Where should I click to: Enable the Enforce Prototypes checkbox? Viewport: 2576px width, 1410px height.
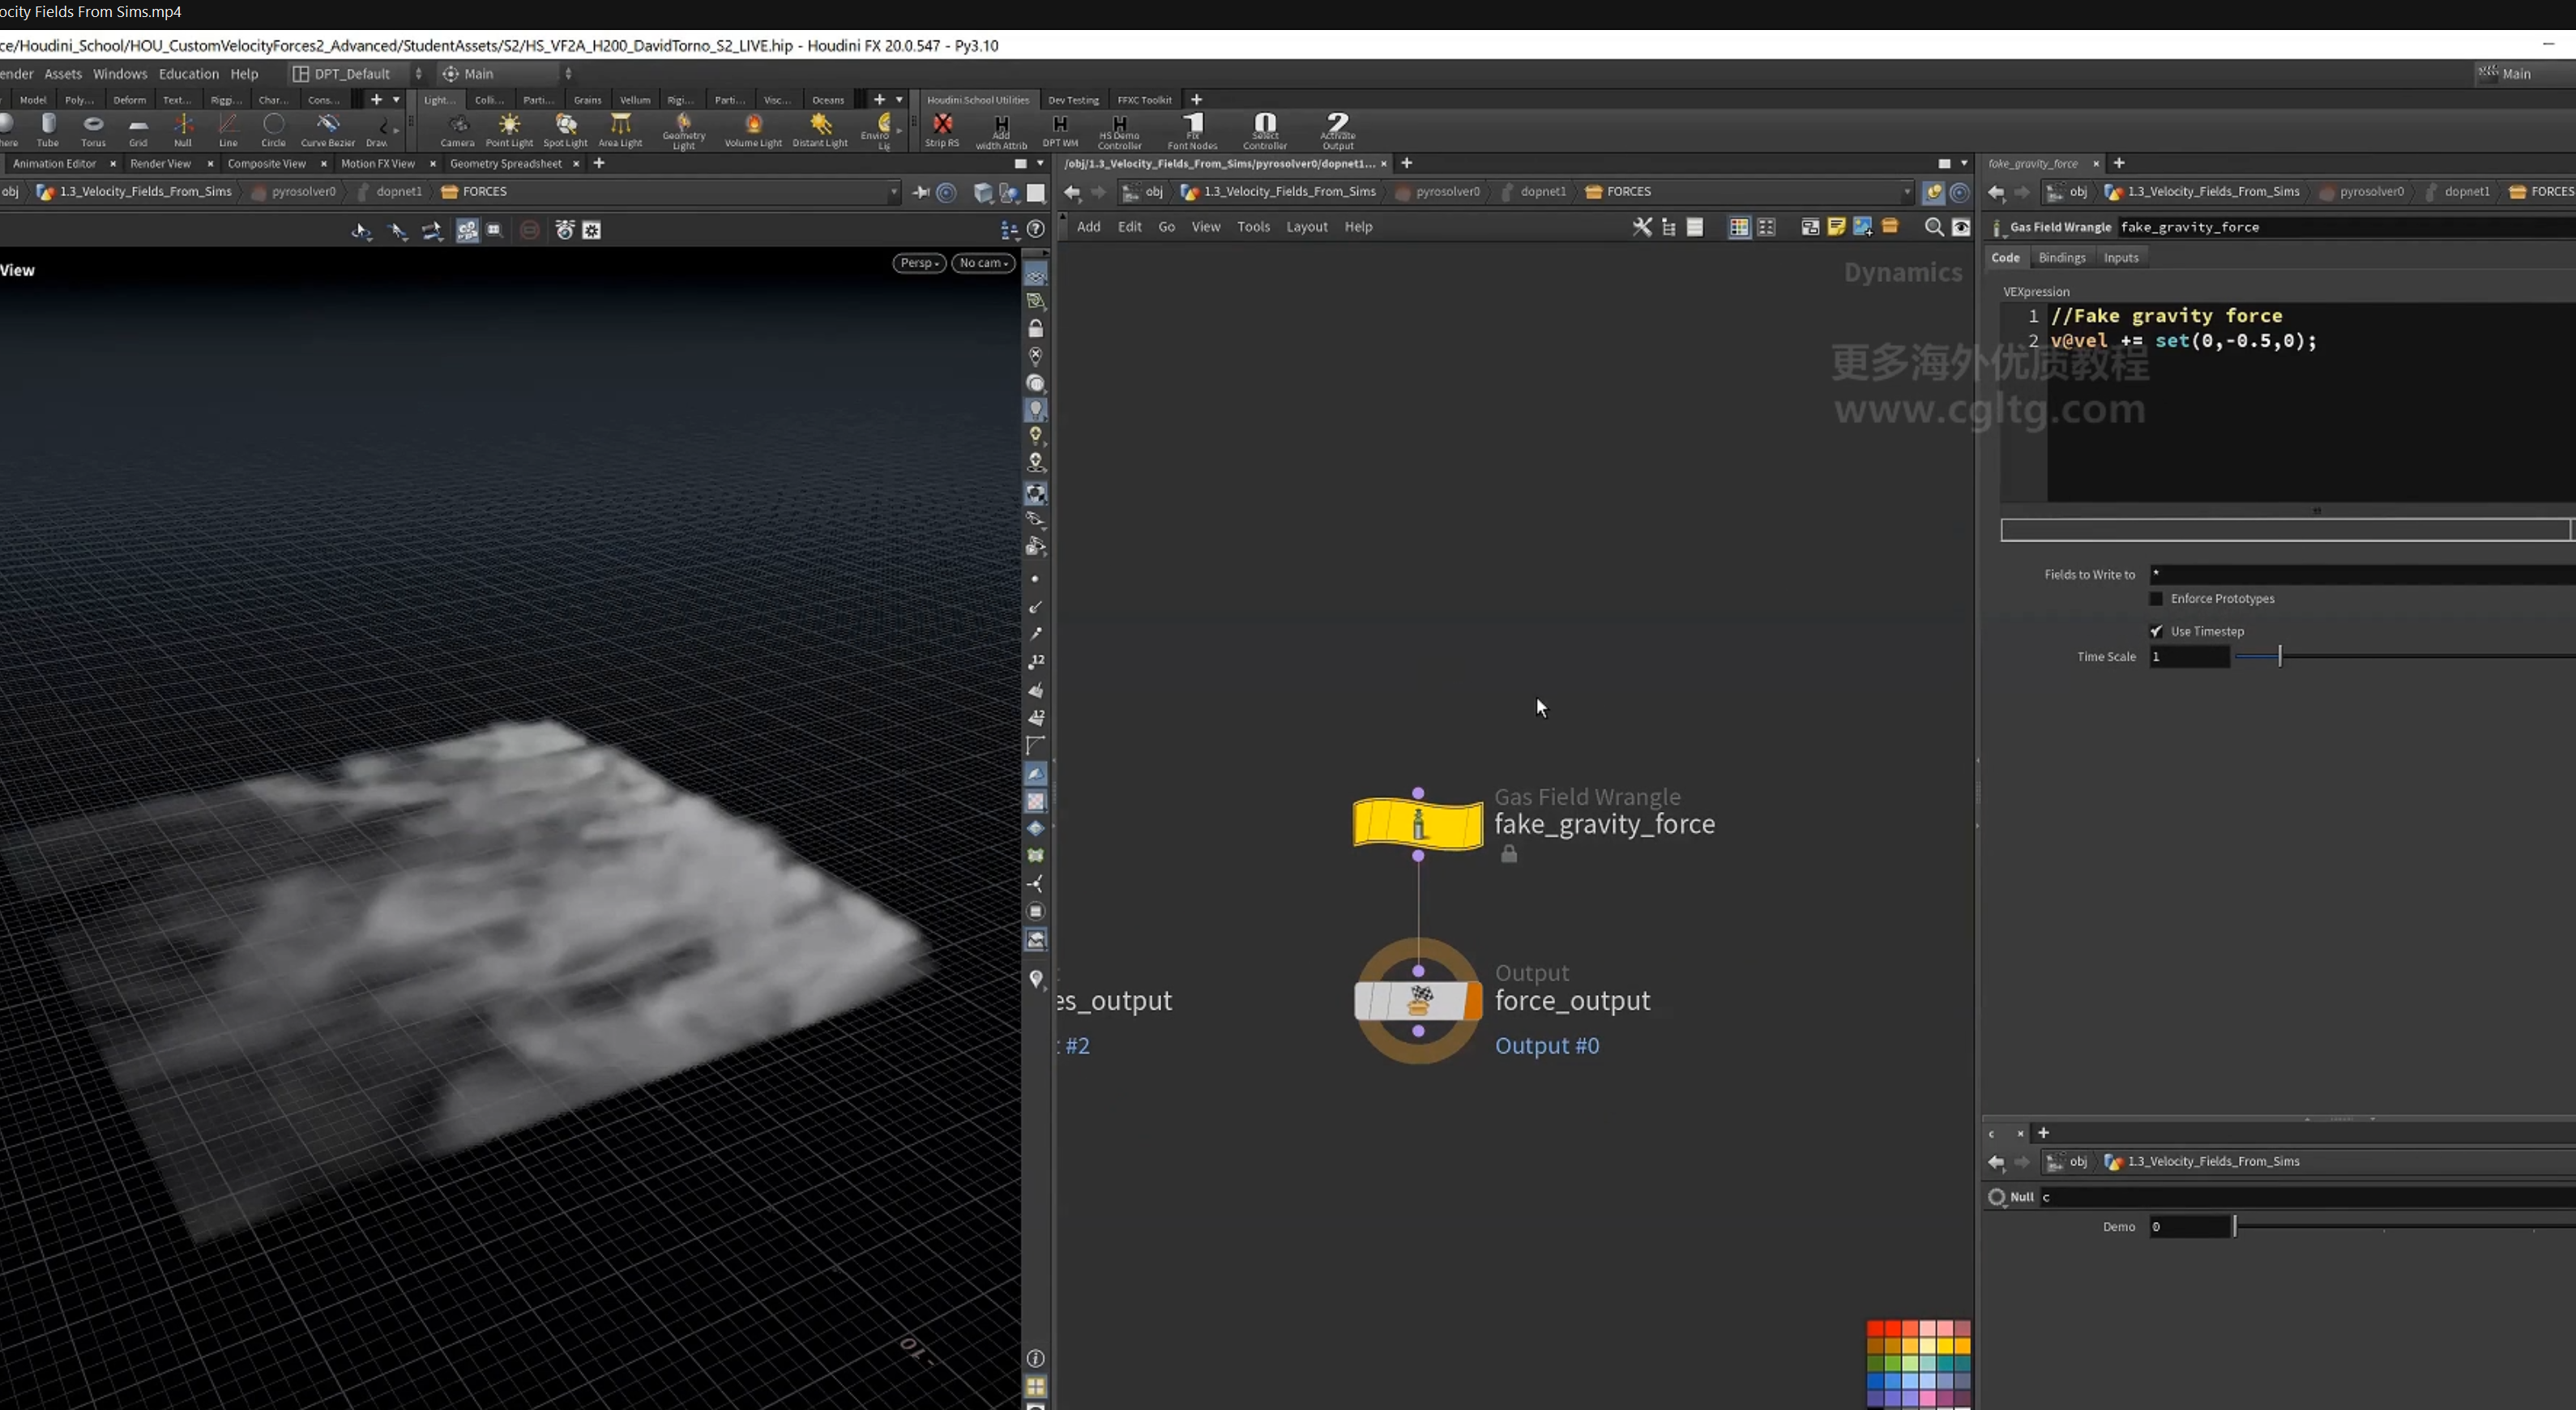(2156, 598)
